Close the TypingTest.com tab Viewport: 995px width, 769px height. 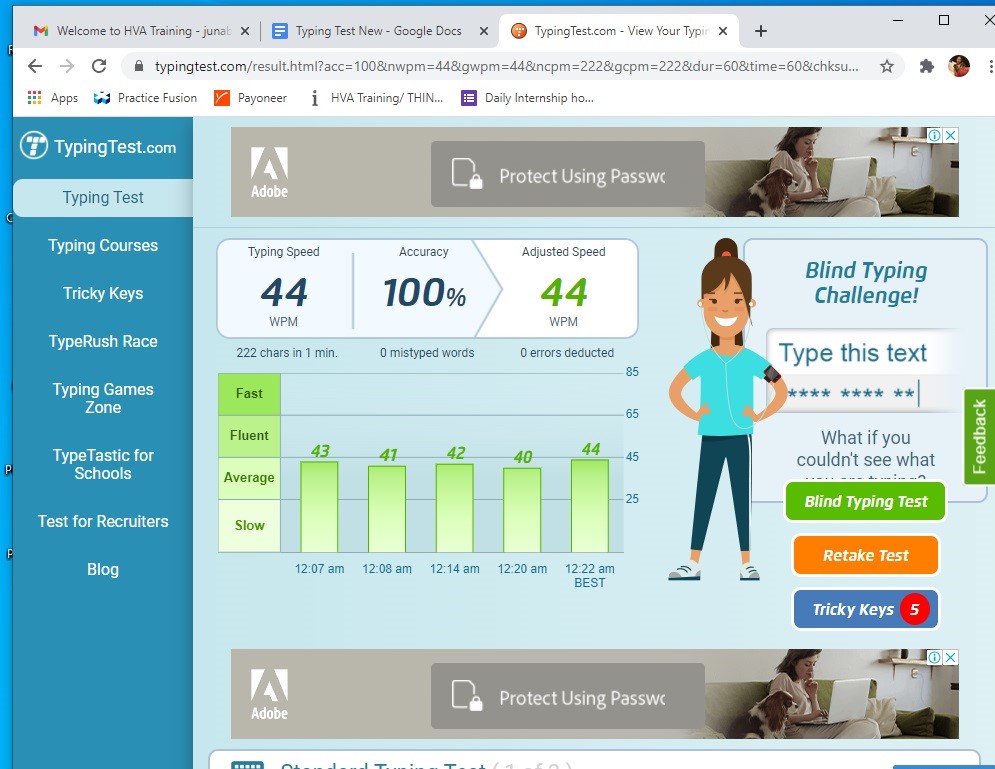[x=722, y=31]
